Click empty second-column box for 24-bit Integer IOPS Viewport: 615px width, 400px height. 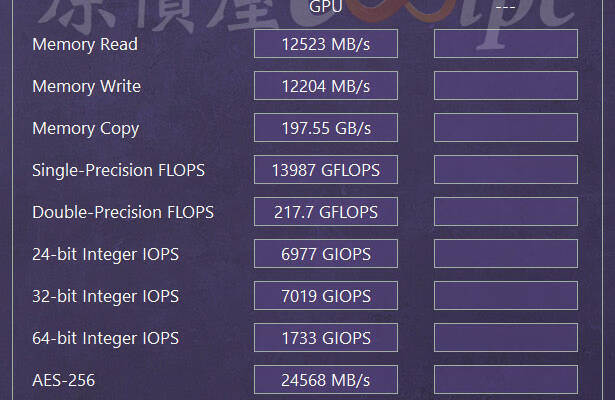tap(506, 253)
